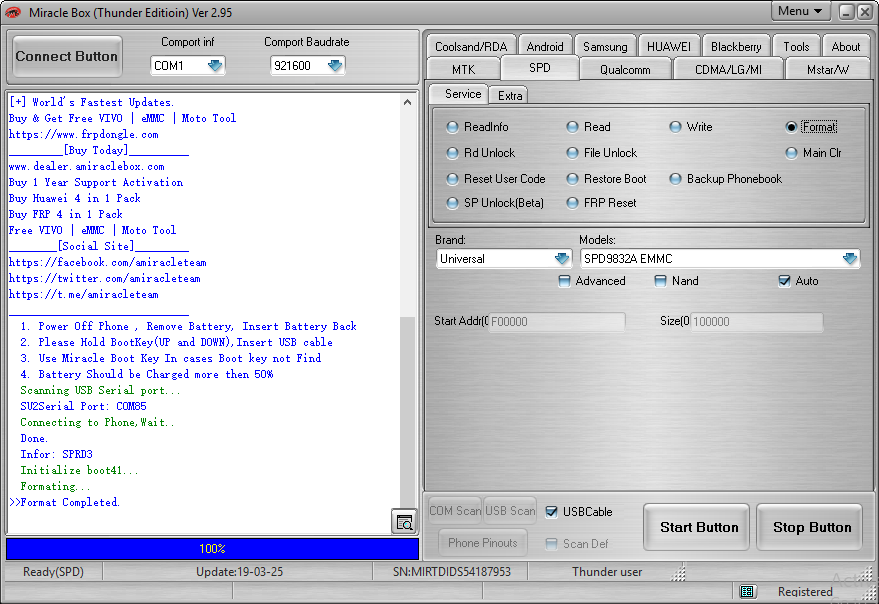Click the https://twitter.com/amiracleteam log line
This screenshot has height=604, width=879.
104,279
